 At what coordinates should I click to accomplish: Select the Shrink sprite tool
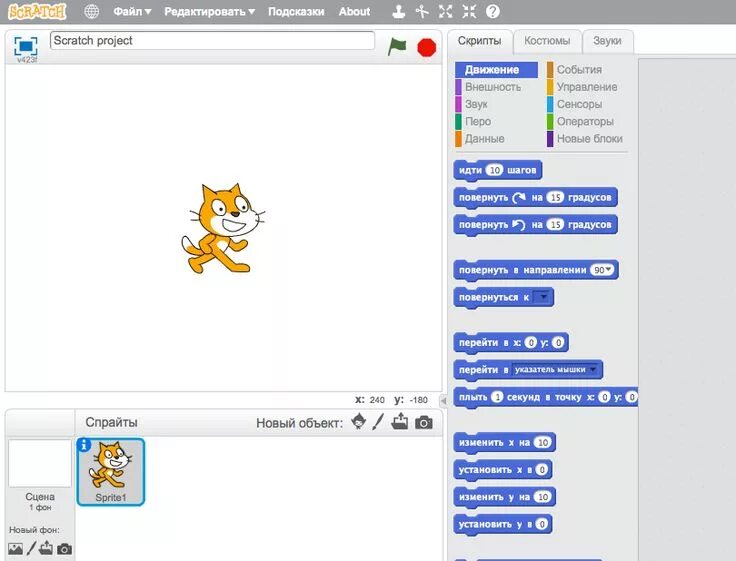tap(469, 11)
